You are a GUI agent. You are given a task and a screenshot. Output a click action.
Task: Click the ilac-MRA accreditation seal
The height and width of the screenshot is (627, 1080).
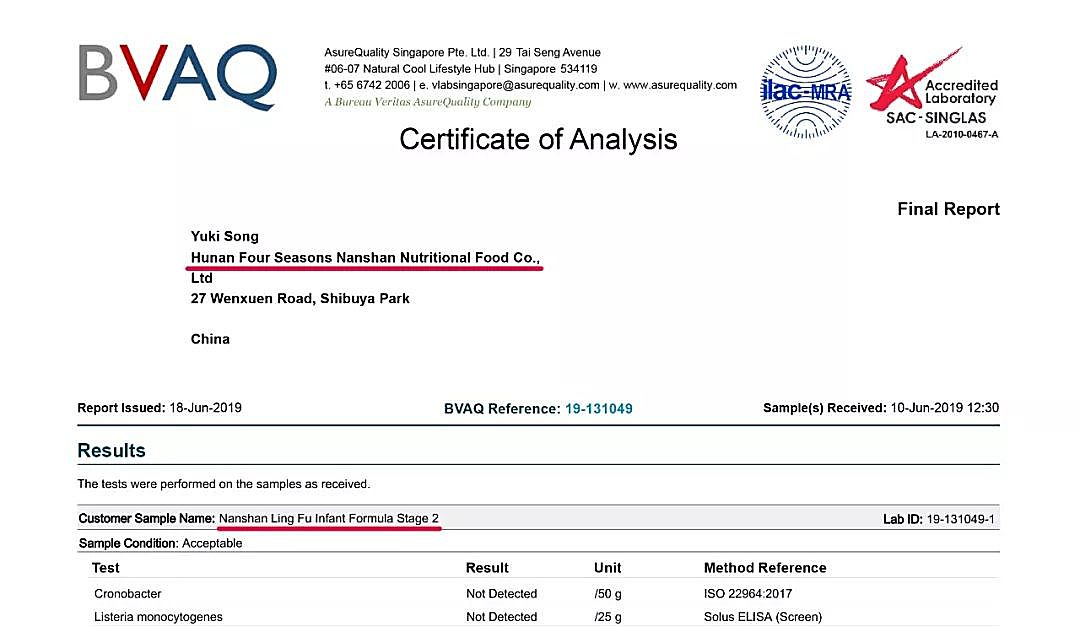click(x=805, y=92)
